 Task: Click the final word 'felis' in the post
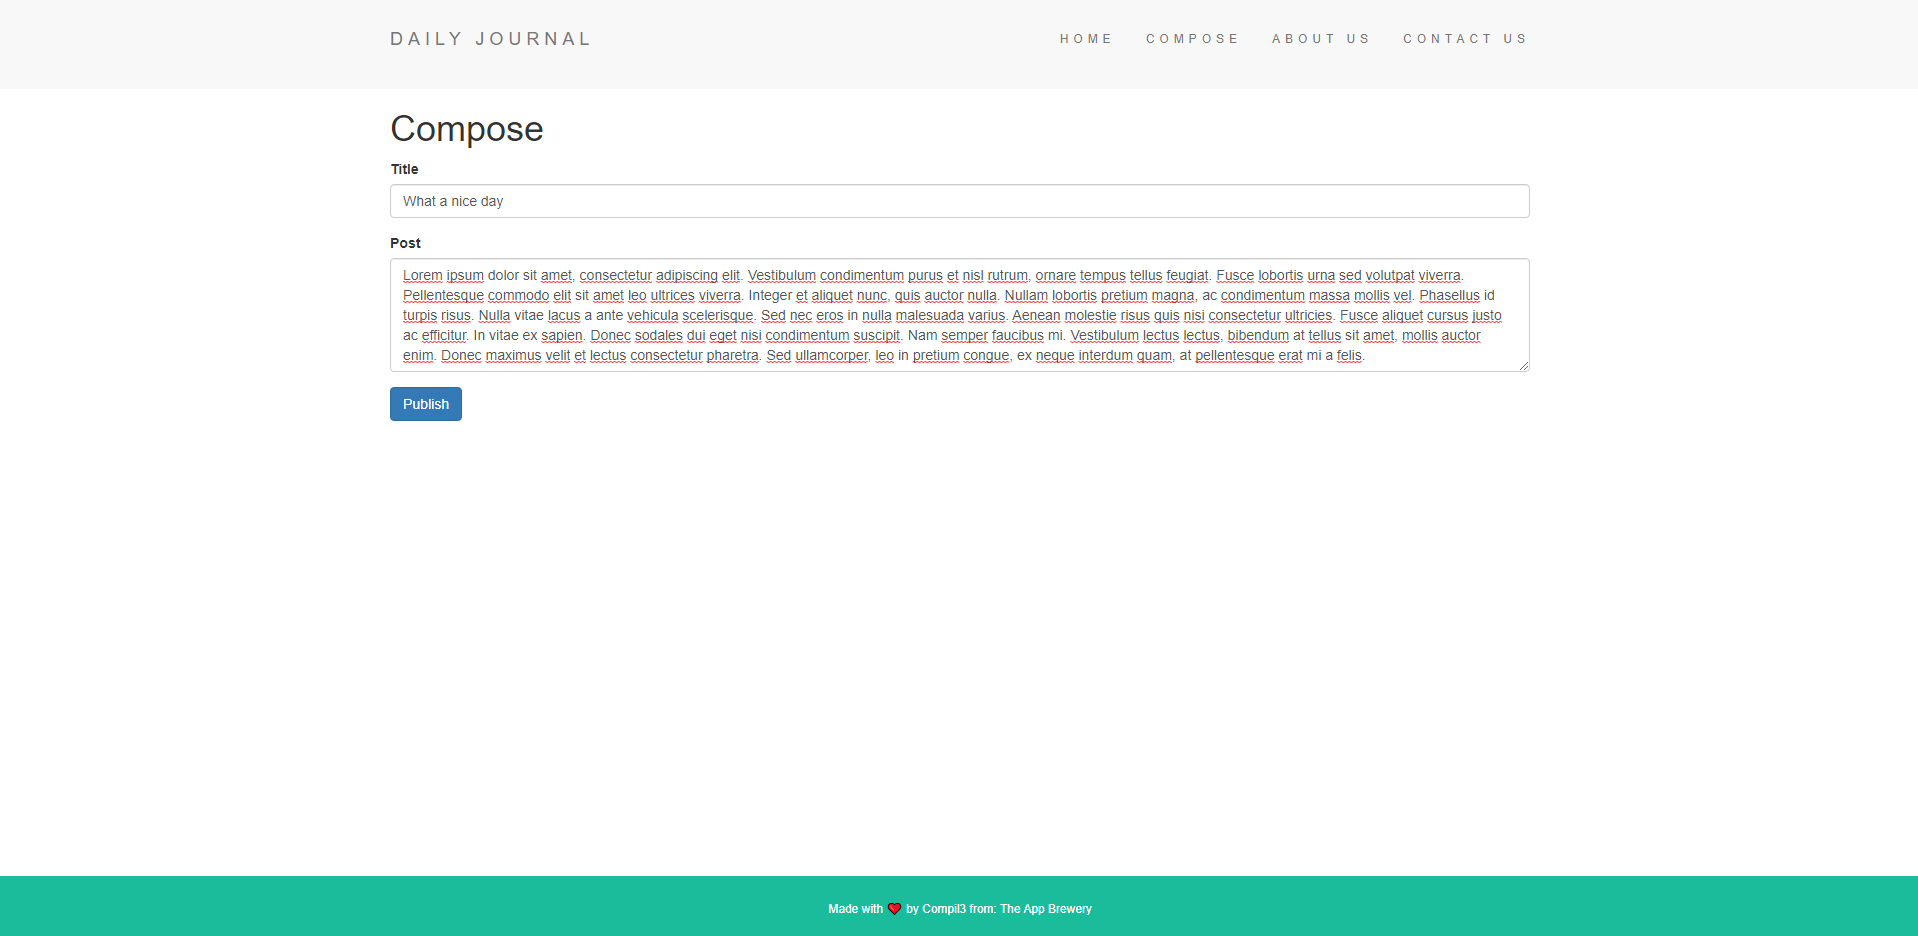click(1350, 356)
